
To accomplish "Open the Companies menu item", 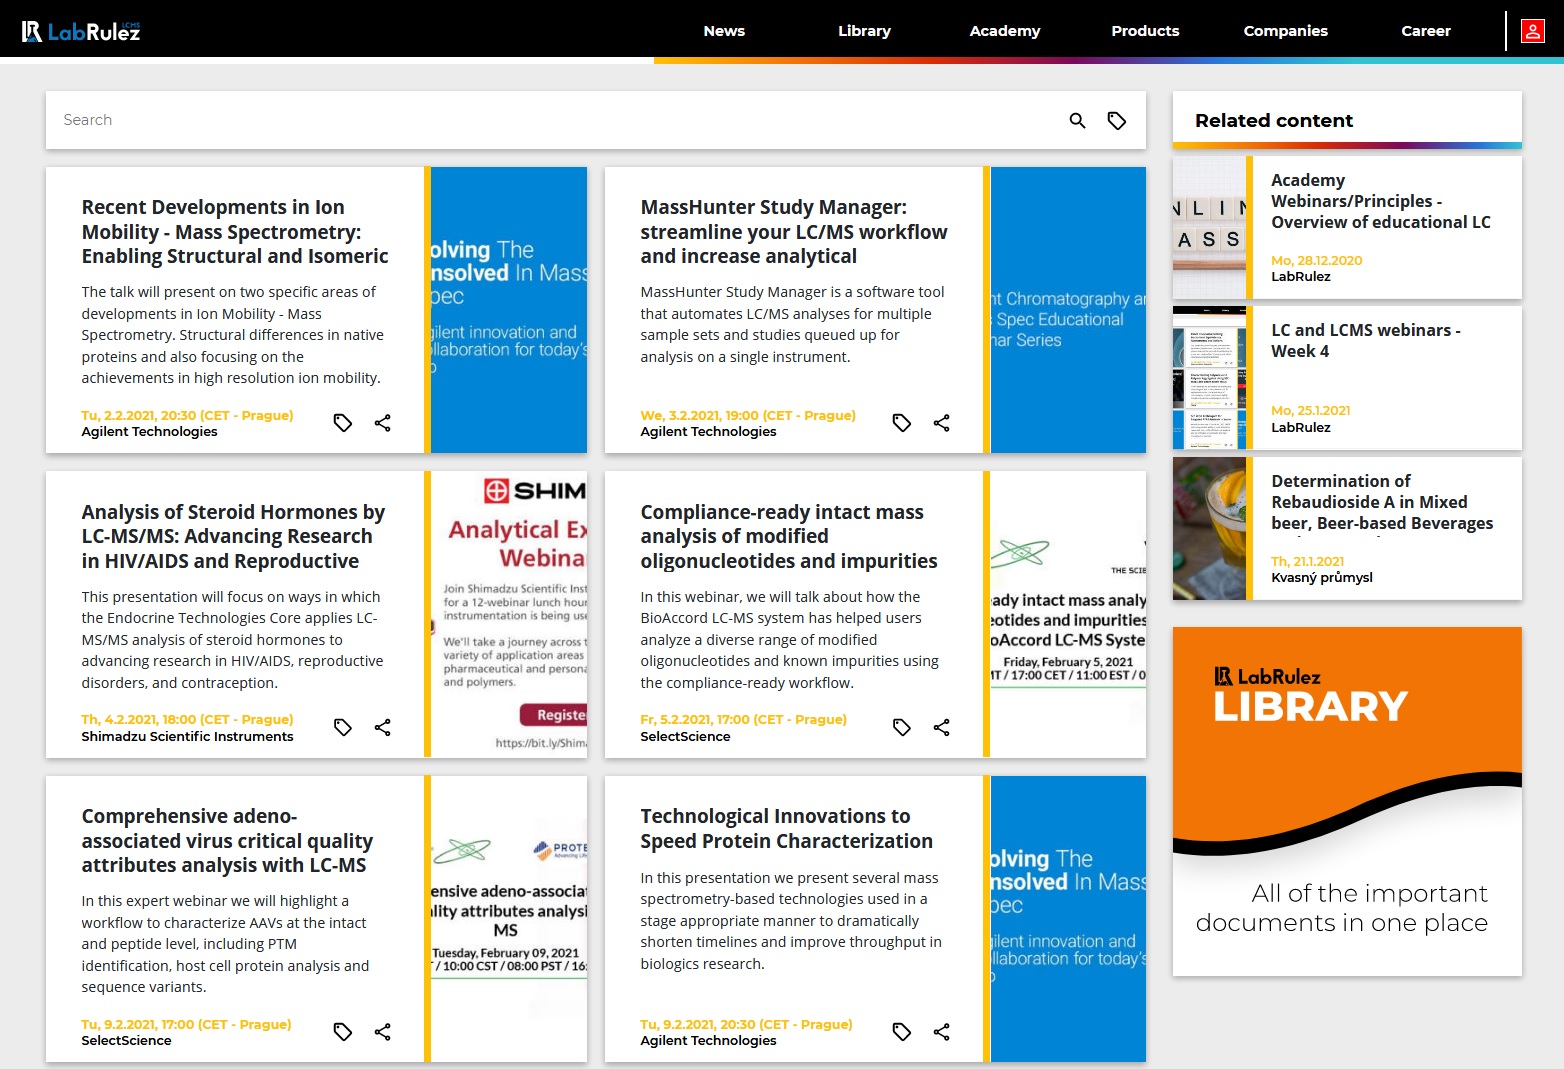I will (1285, 31).
